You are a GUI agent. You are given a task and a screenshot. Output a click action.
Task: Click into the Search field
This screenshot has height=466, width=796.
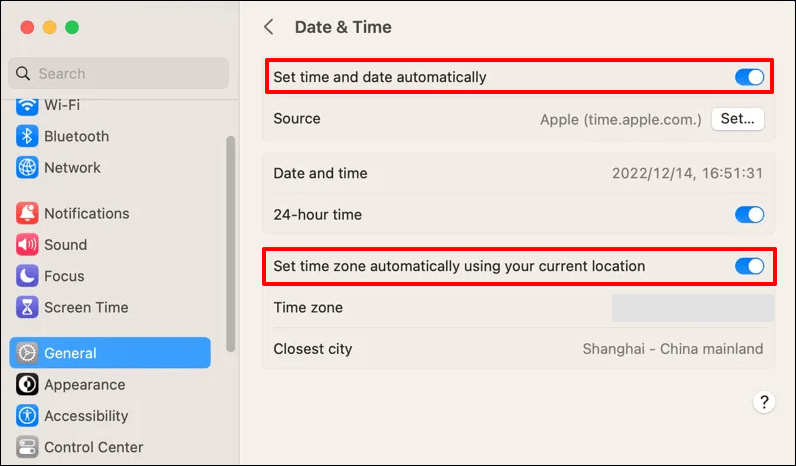120,73
